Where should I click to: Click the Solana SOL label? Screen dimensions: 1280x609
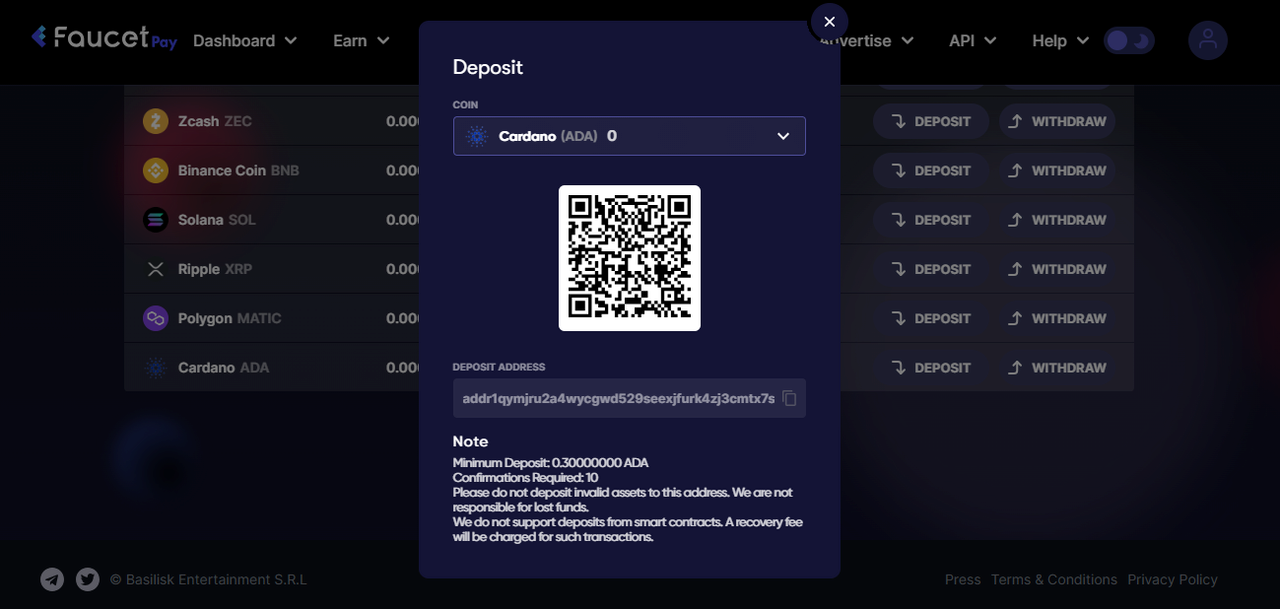[217, 220]
